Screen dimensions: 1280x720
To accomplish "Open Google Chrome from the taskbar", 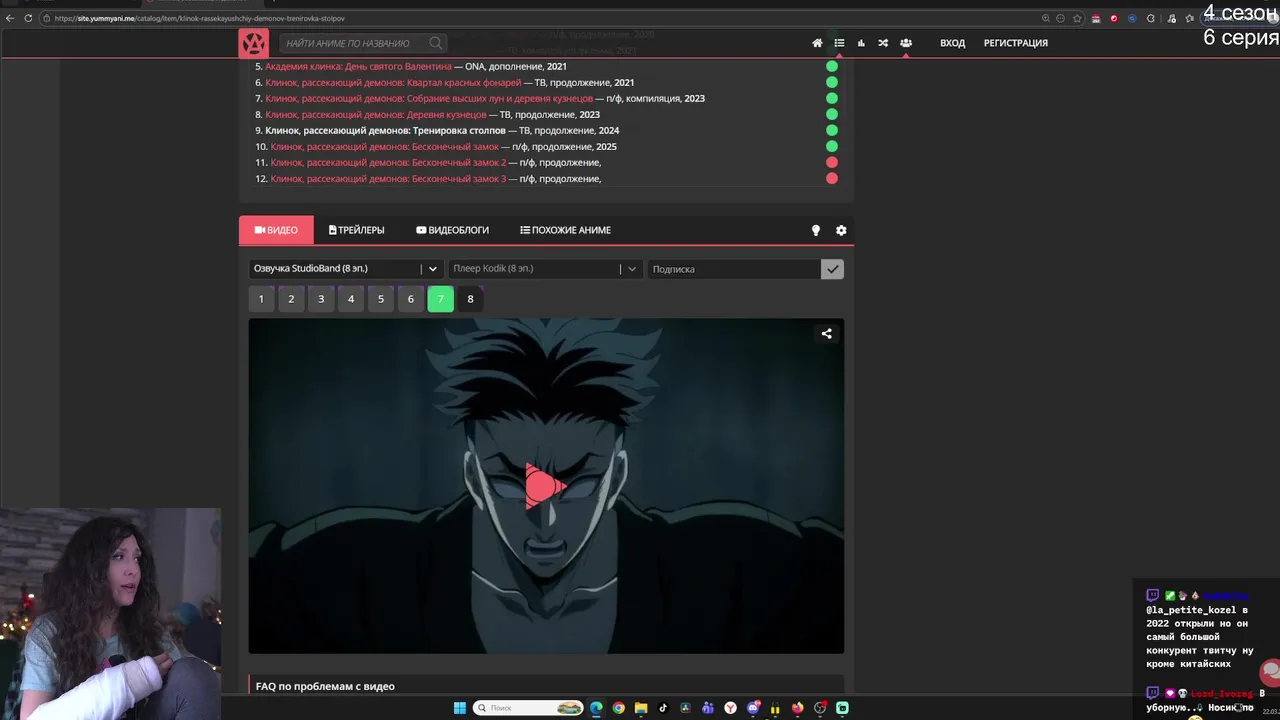I will (619, 708).
